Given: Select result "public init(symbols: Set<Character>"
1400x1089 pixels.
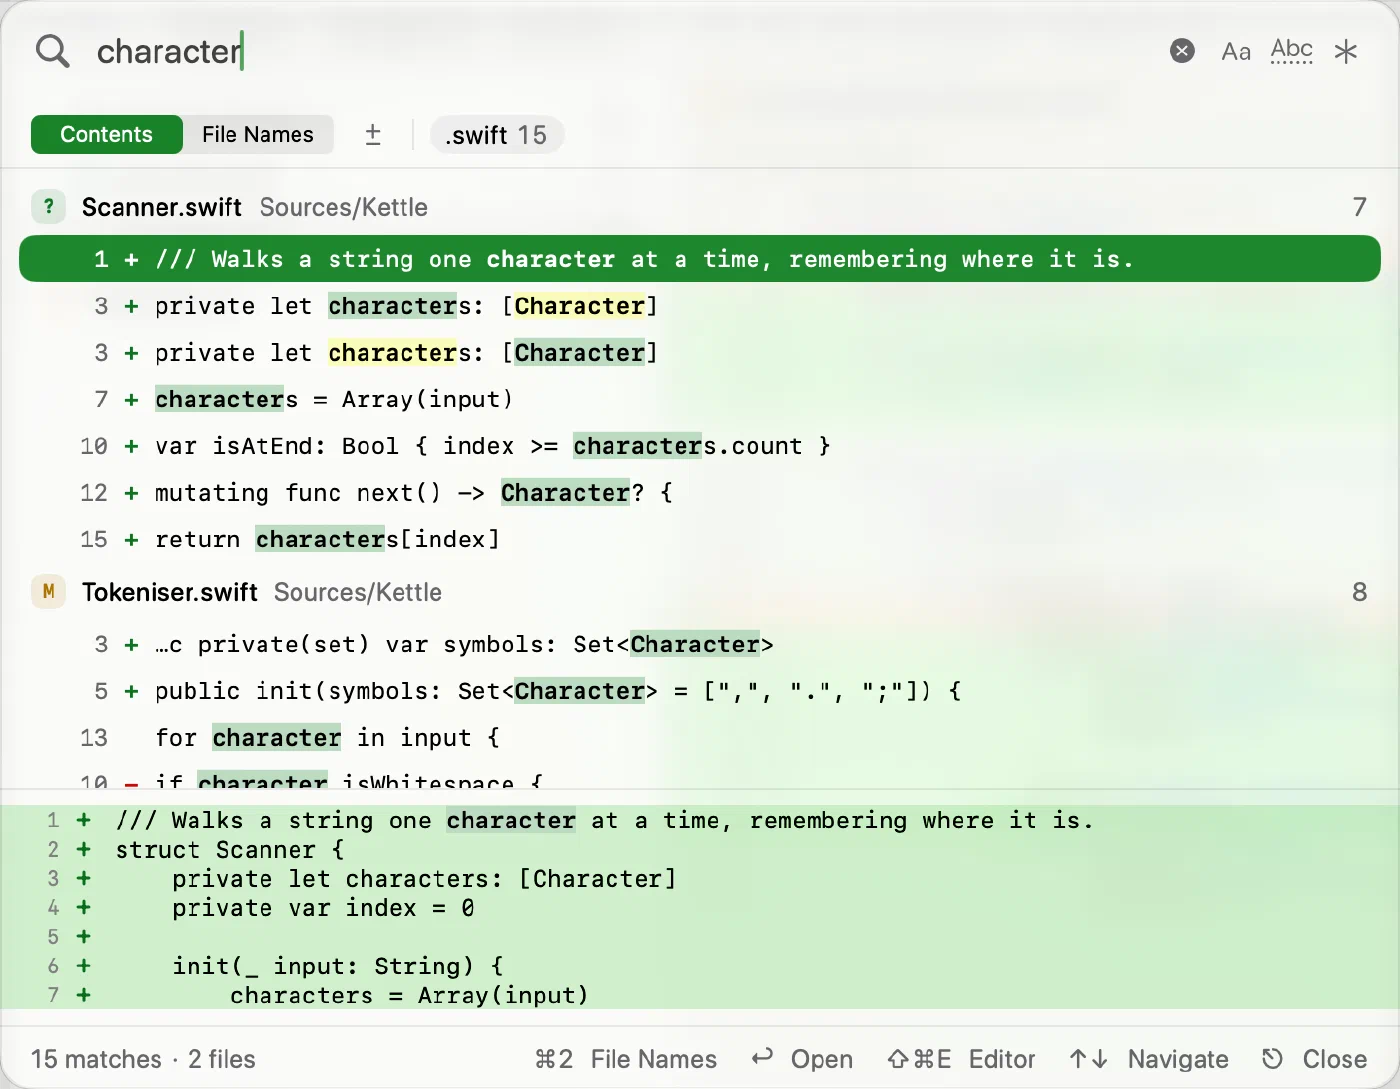Looking at the screenshot, I should tap(700, 691).
